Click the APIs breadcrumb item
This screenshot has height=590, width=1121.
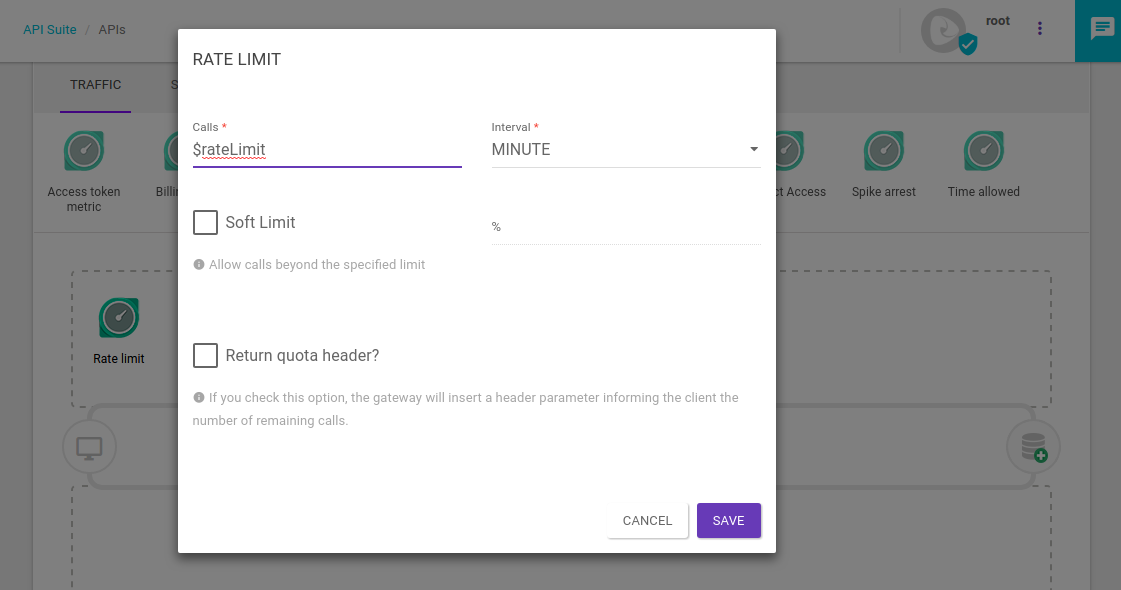point(112,30)
